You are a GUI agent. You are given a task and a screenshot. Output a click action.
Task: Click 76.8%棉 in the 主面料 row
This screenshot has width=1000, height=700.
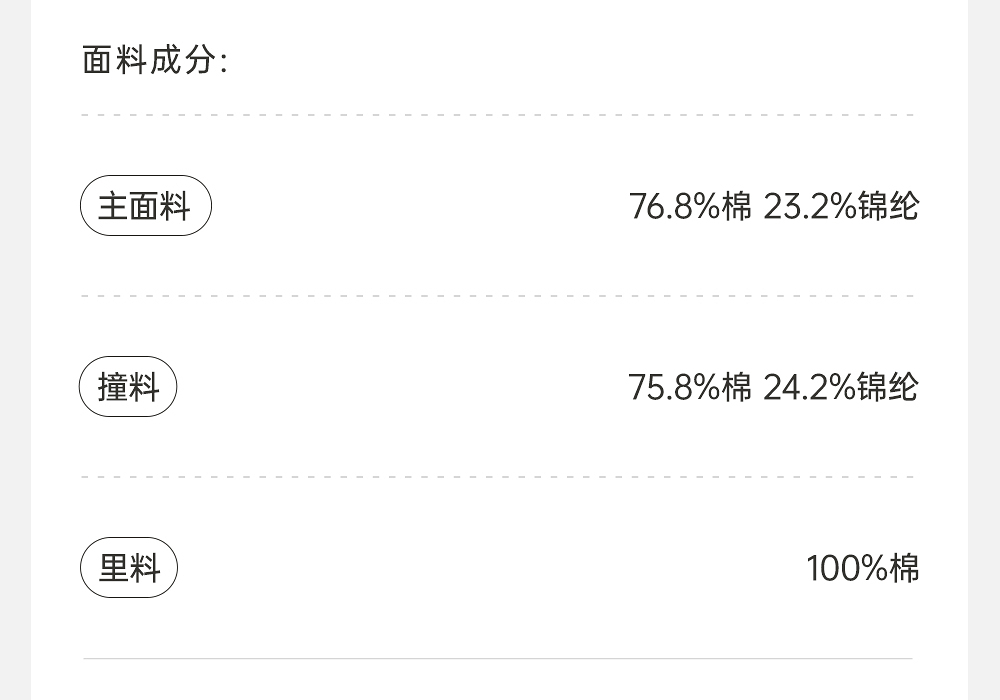pyautogui.click(x=689, y=207)
